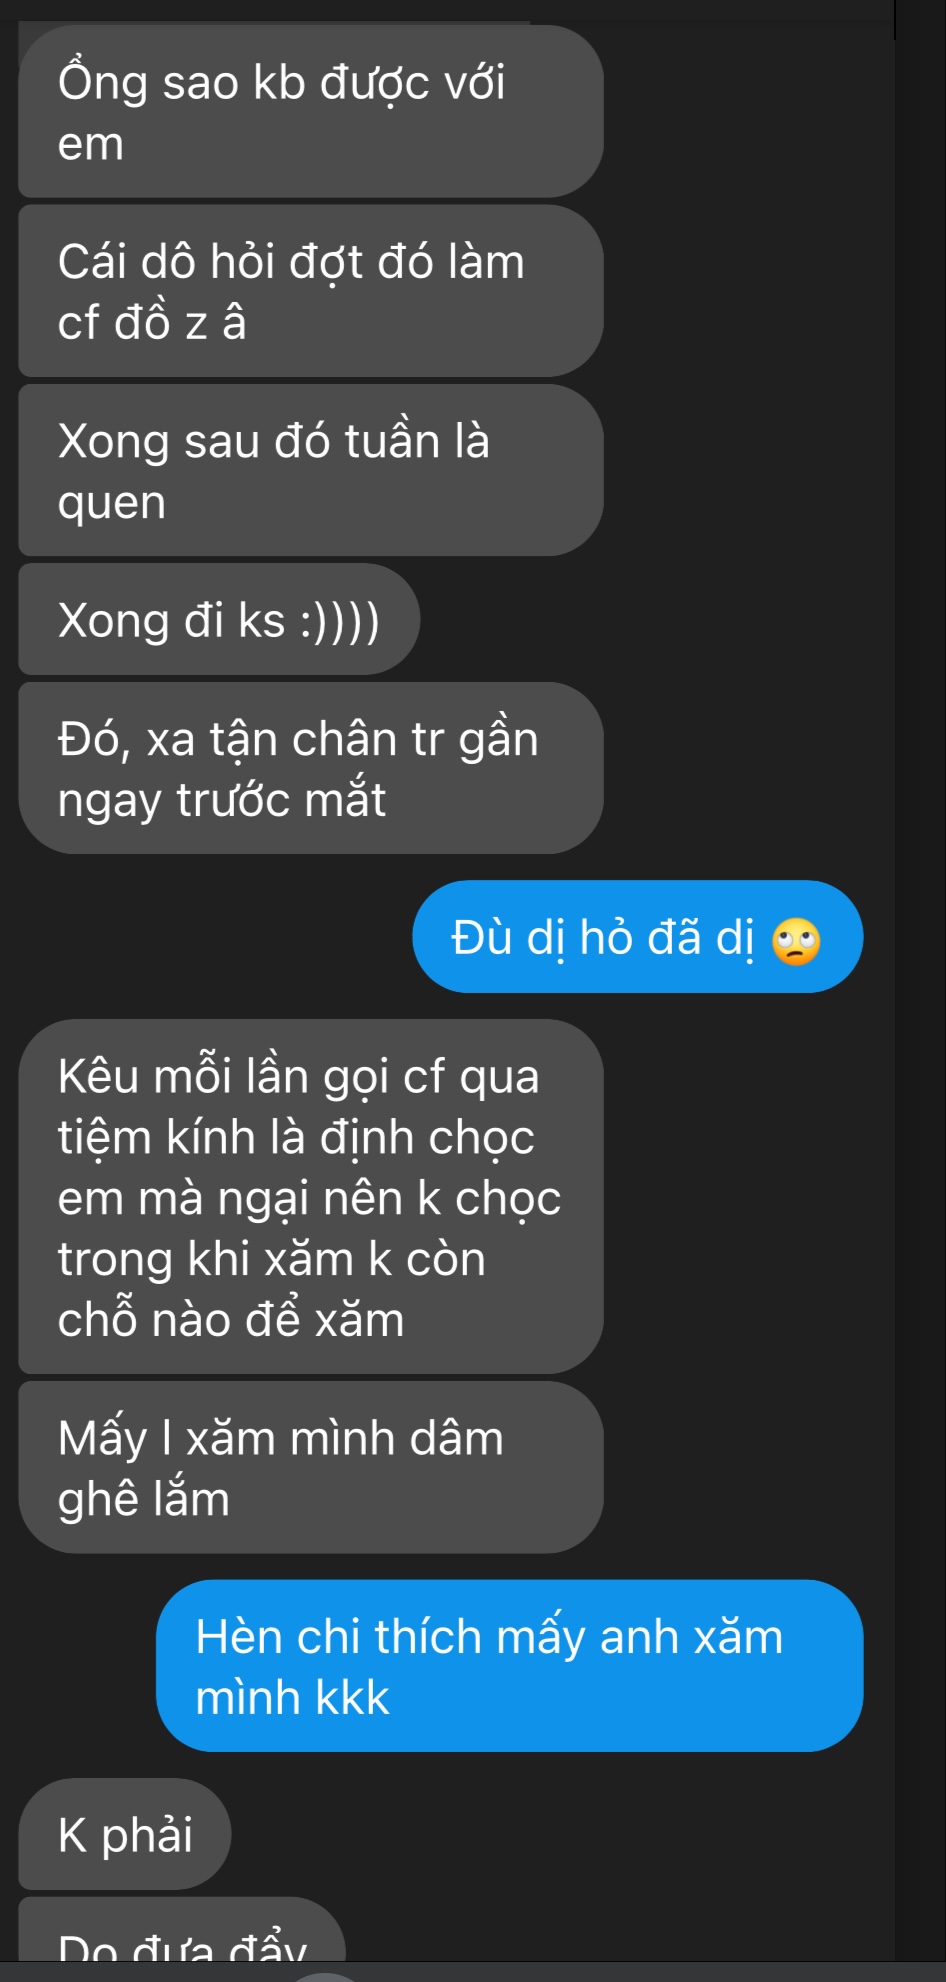Select the "Cái dô hỏi đợt đó" message bubble
This screenshot has width=946, height=1982.
click(311, 291)
